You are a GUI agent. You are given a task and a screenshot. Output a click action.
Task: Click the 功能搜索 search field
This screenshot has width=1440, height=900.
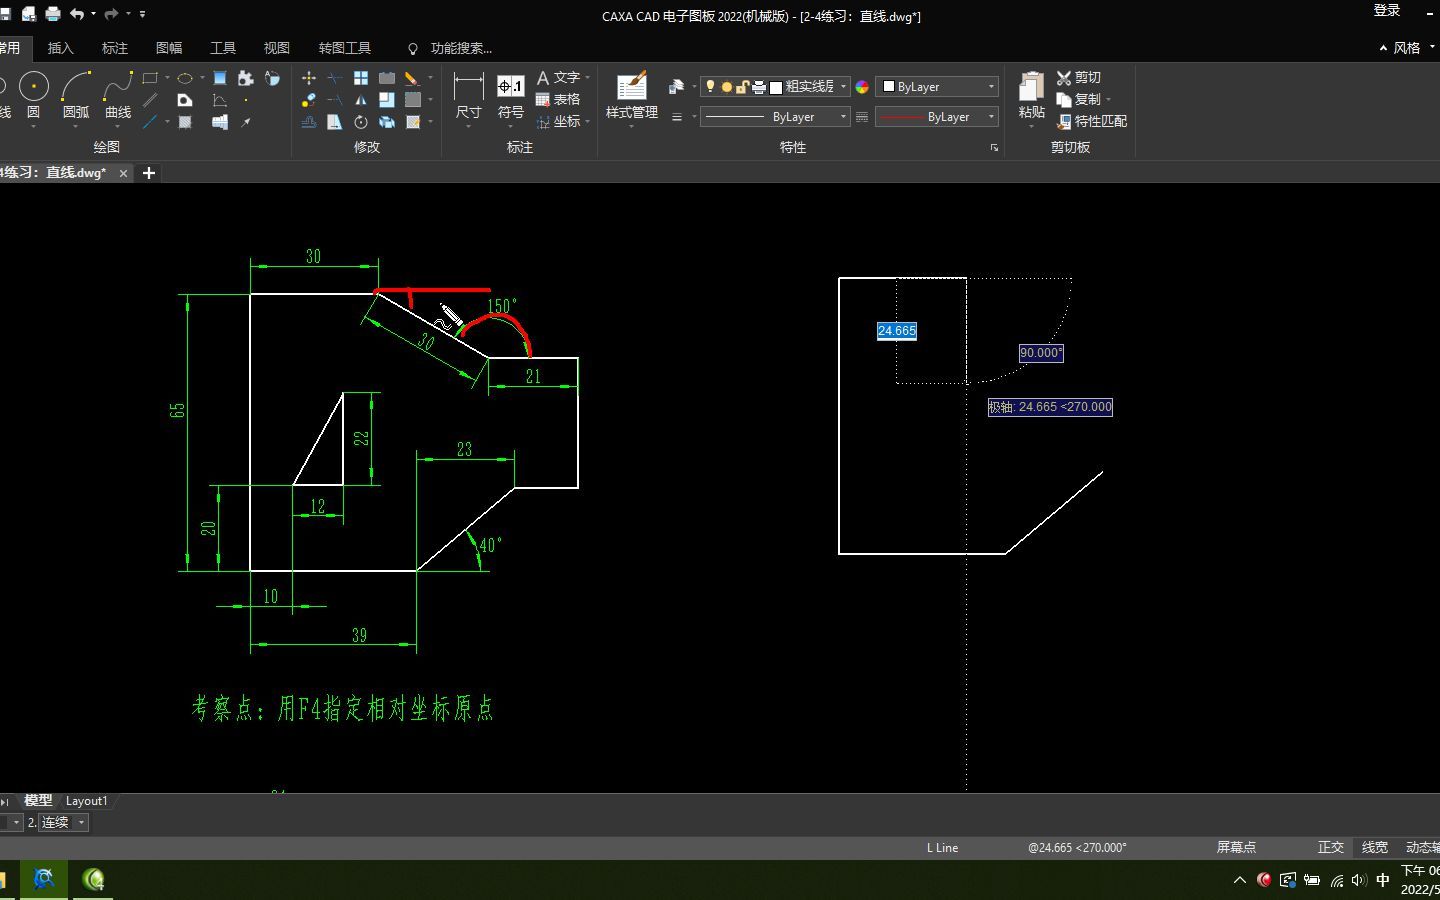[x=461, y=48]
